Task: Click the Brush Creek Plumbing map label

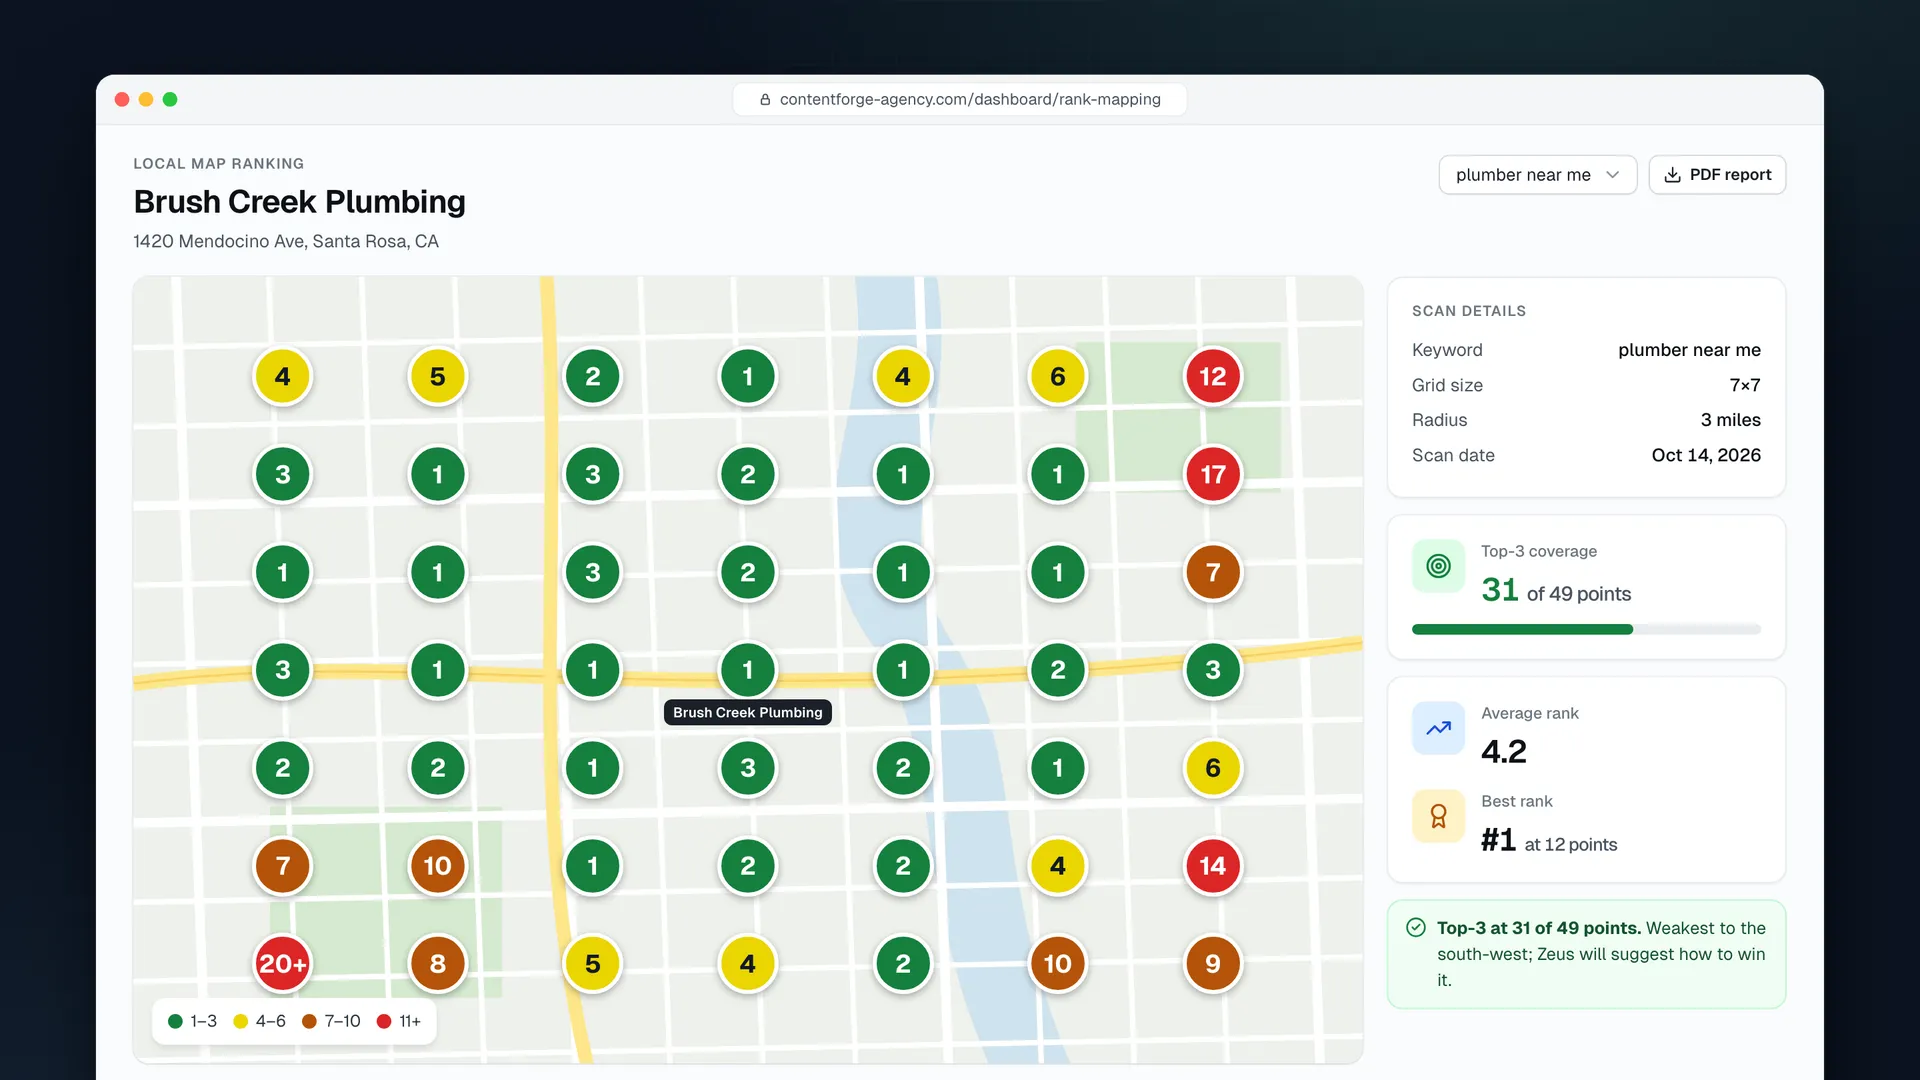Action: [748, 712]
